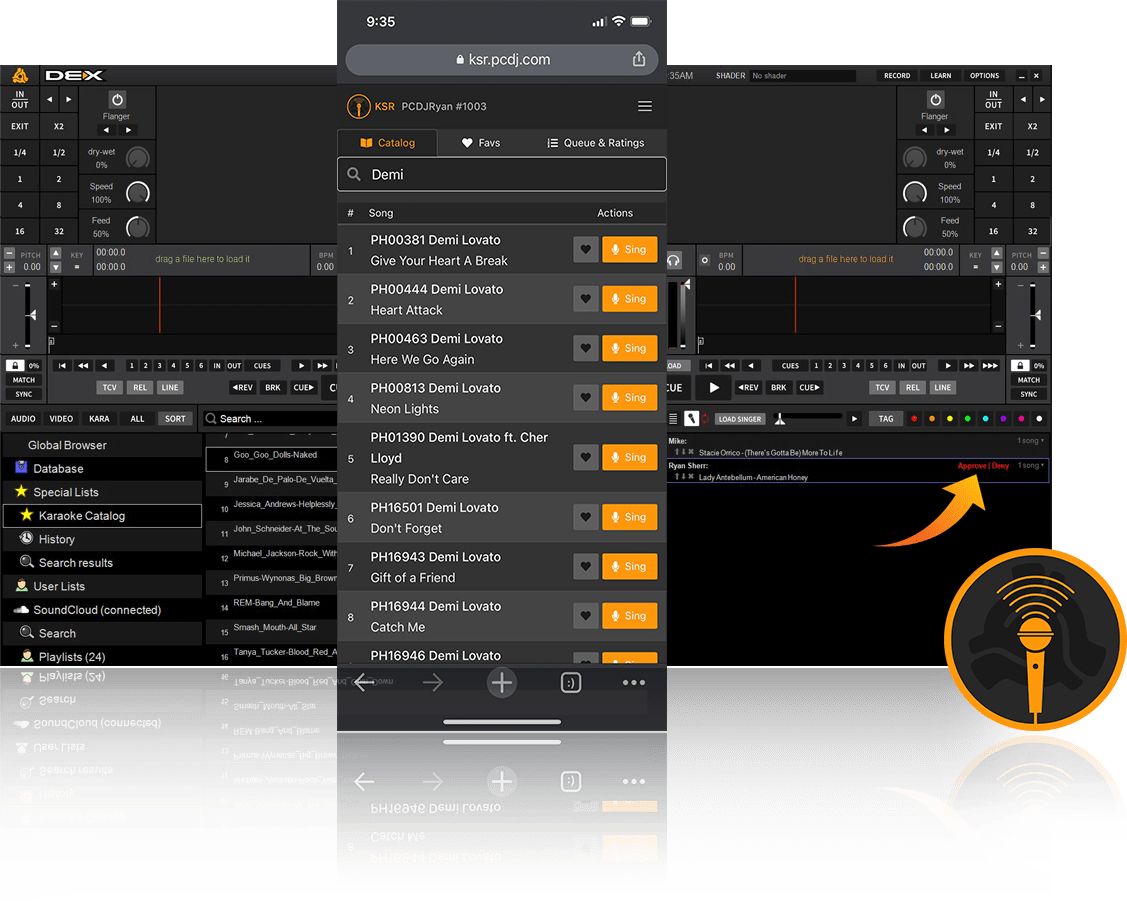Toggle the left deck REL mode
This screenshot has width=1127, height=901.
pyautogui.click(x=139, y=387)
